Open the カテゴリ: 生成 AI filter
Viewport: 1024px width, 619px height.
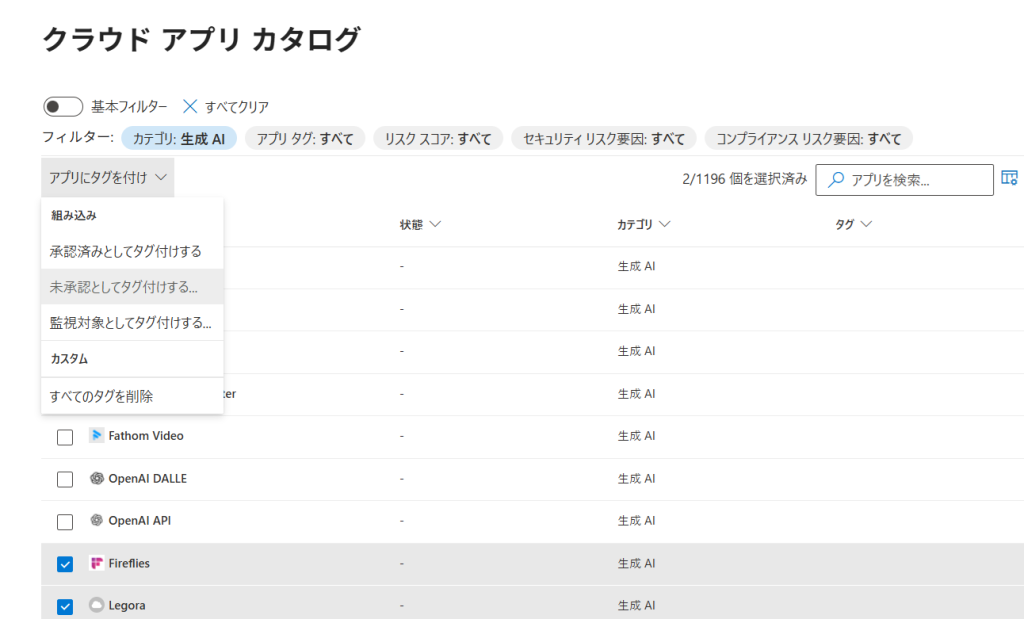(x=179, y=139)
